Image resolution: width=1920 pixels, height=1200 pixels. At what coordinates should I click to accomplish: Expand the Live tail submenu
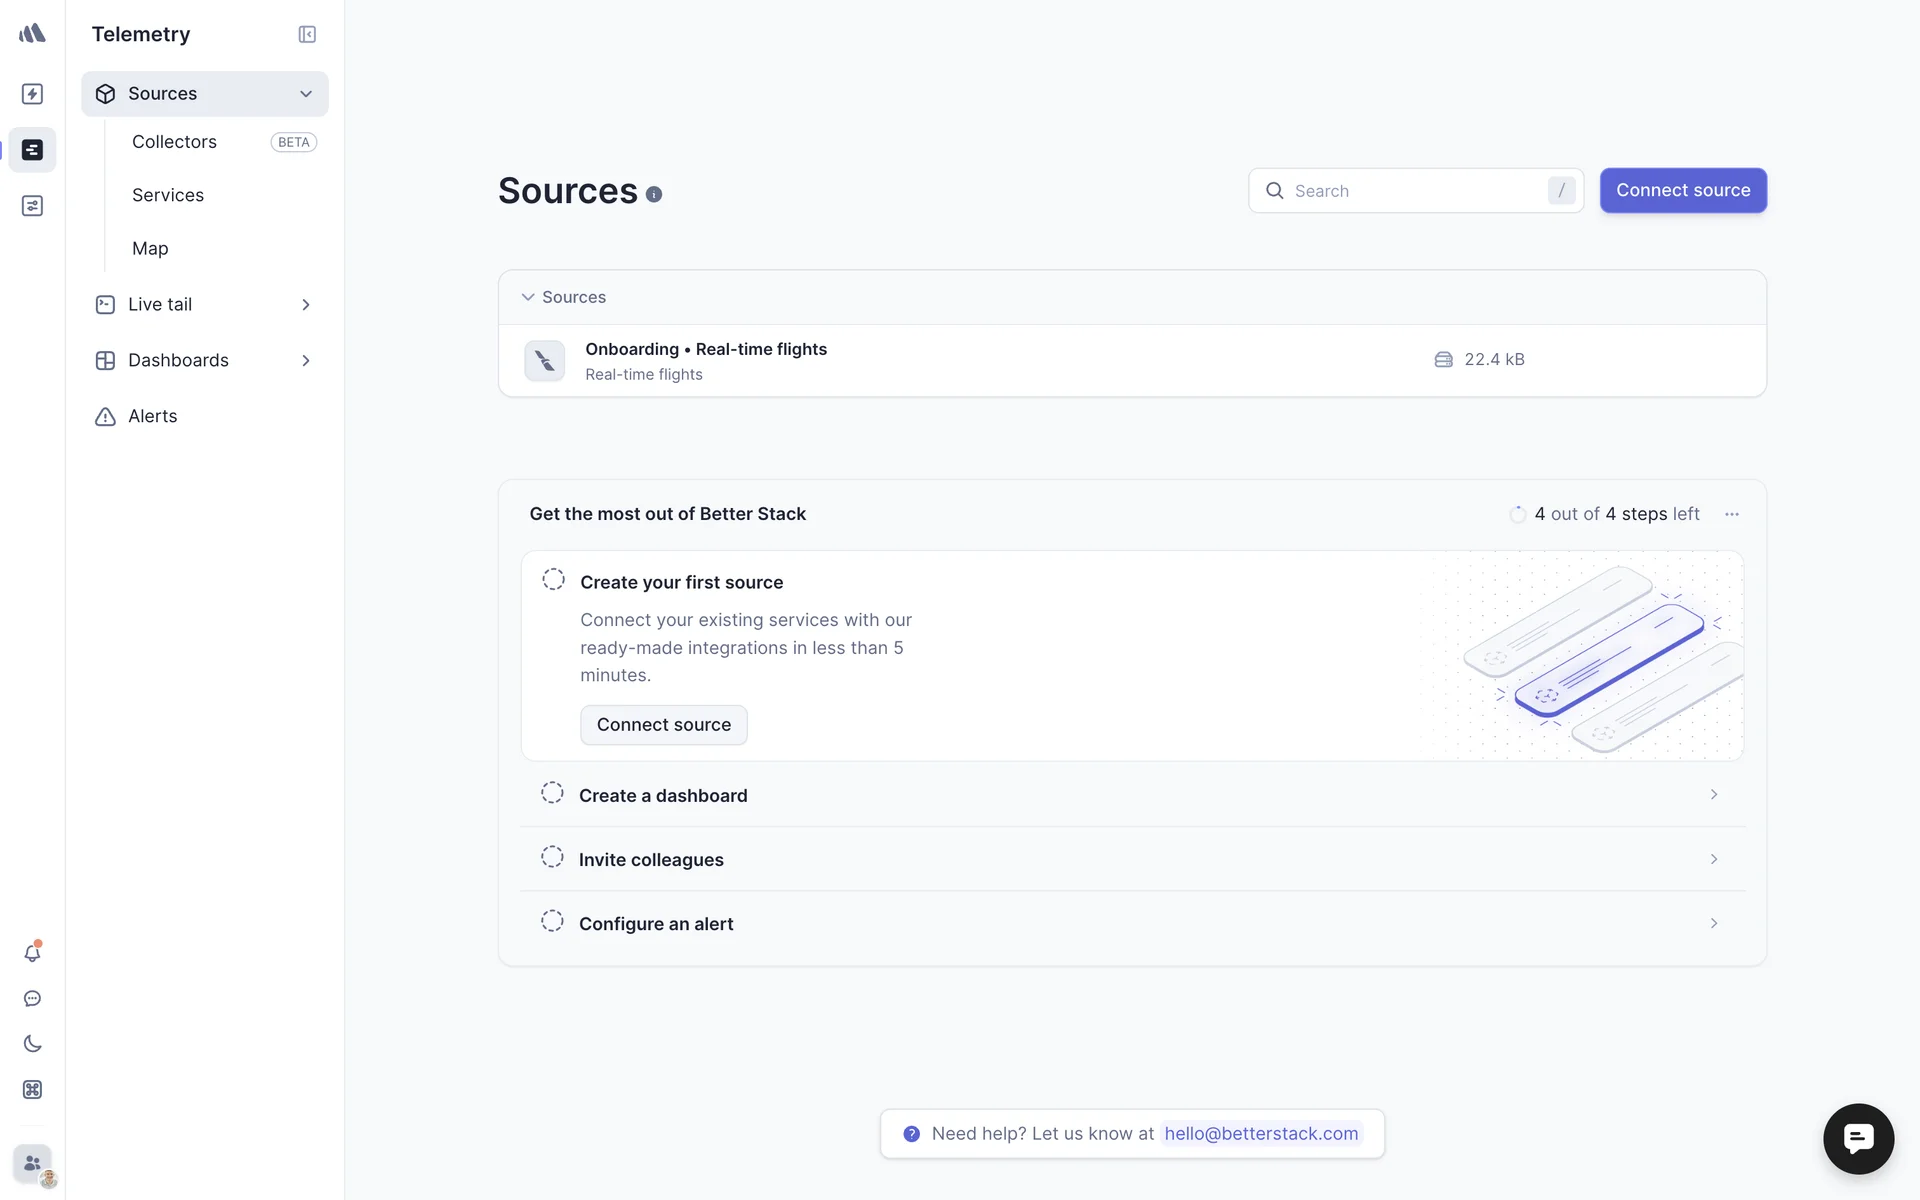tap(306, 304)
